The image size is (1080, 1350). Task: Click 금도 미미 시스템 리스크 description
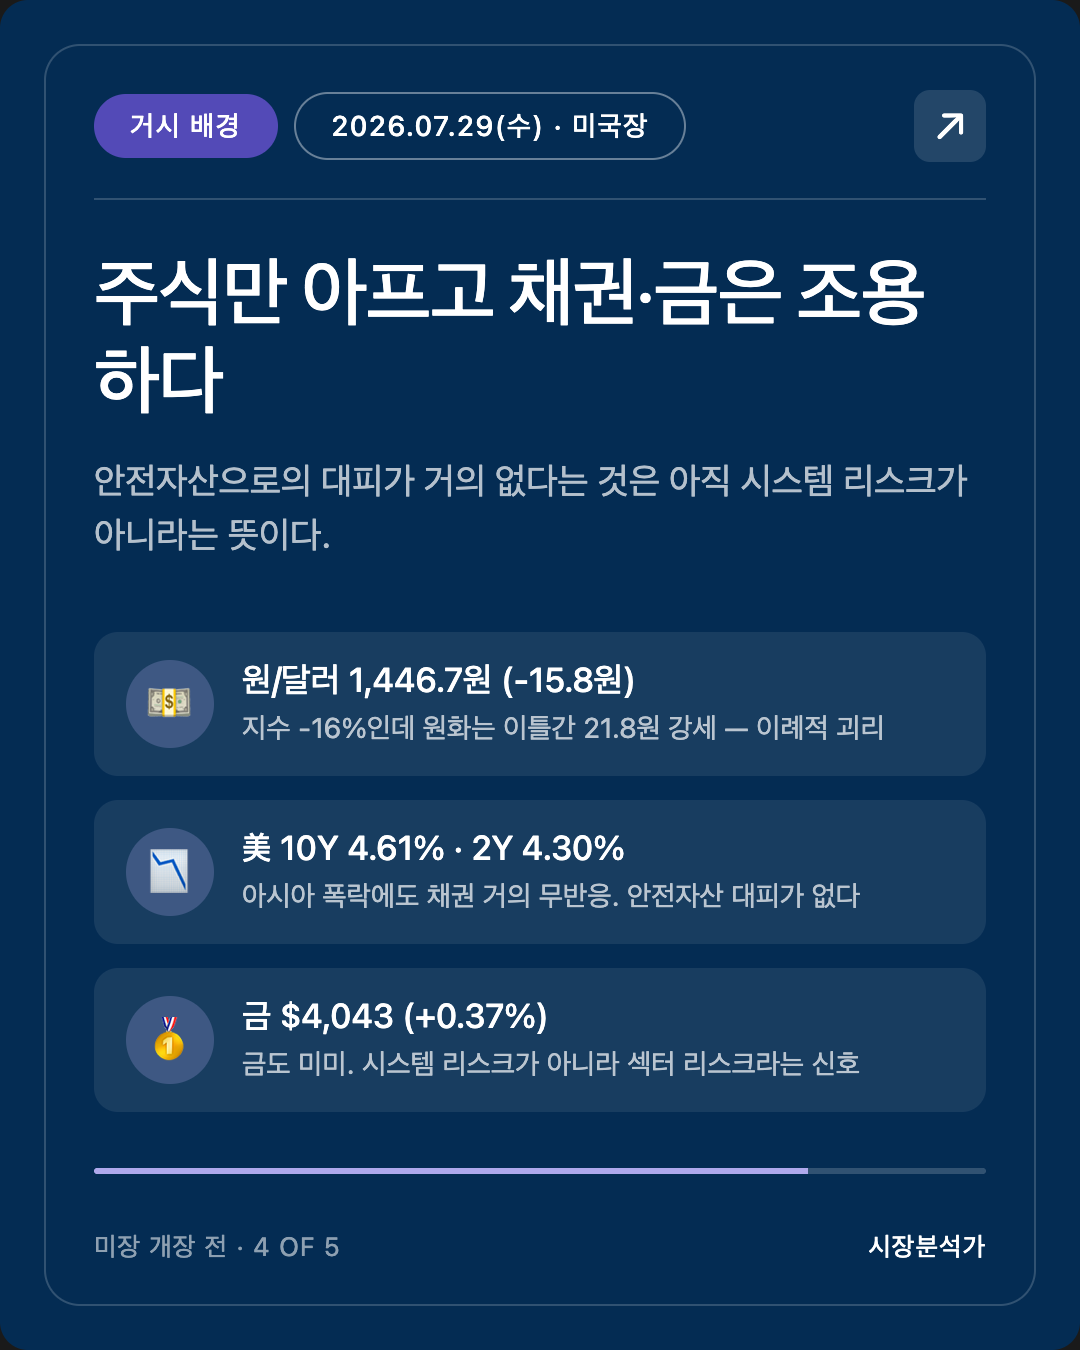click(x=551, y=1063)
